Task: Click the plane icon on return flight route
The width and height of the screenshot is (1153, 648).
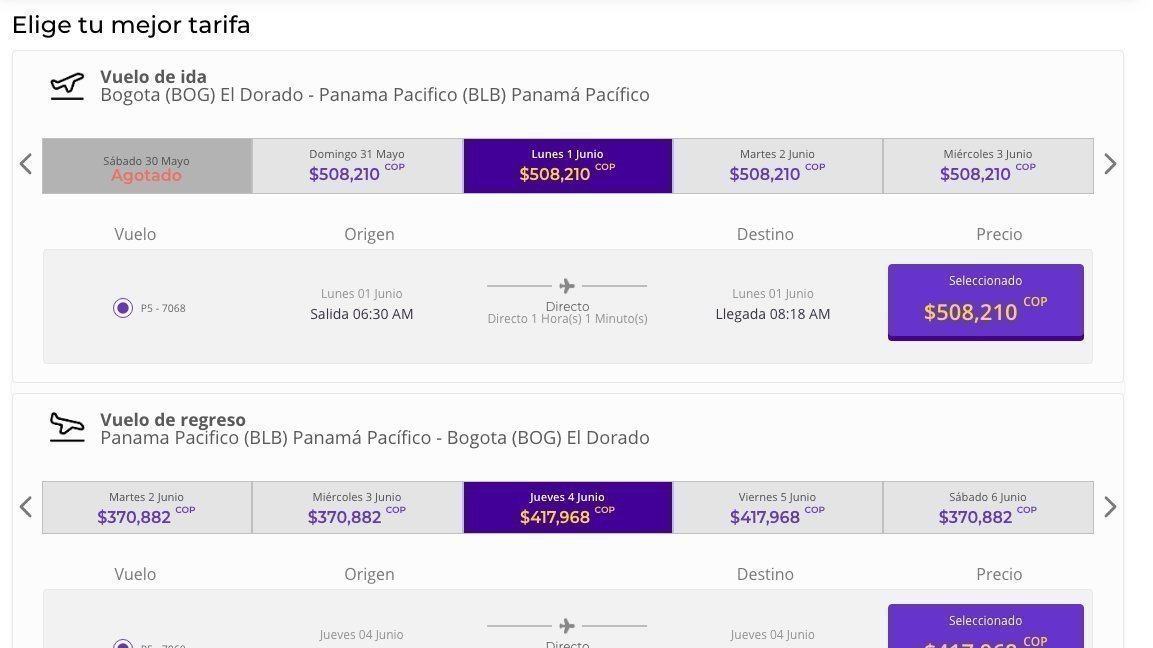Action: [567, 626]
